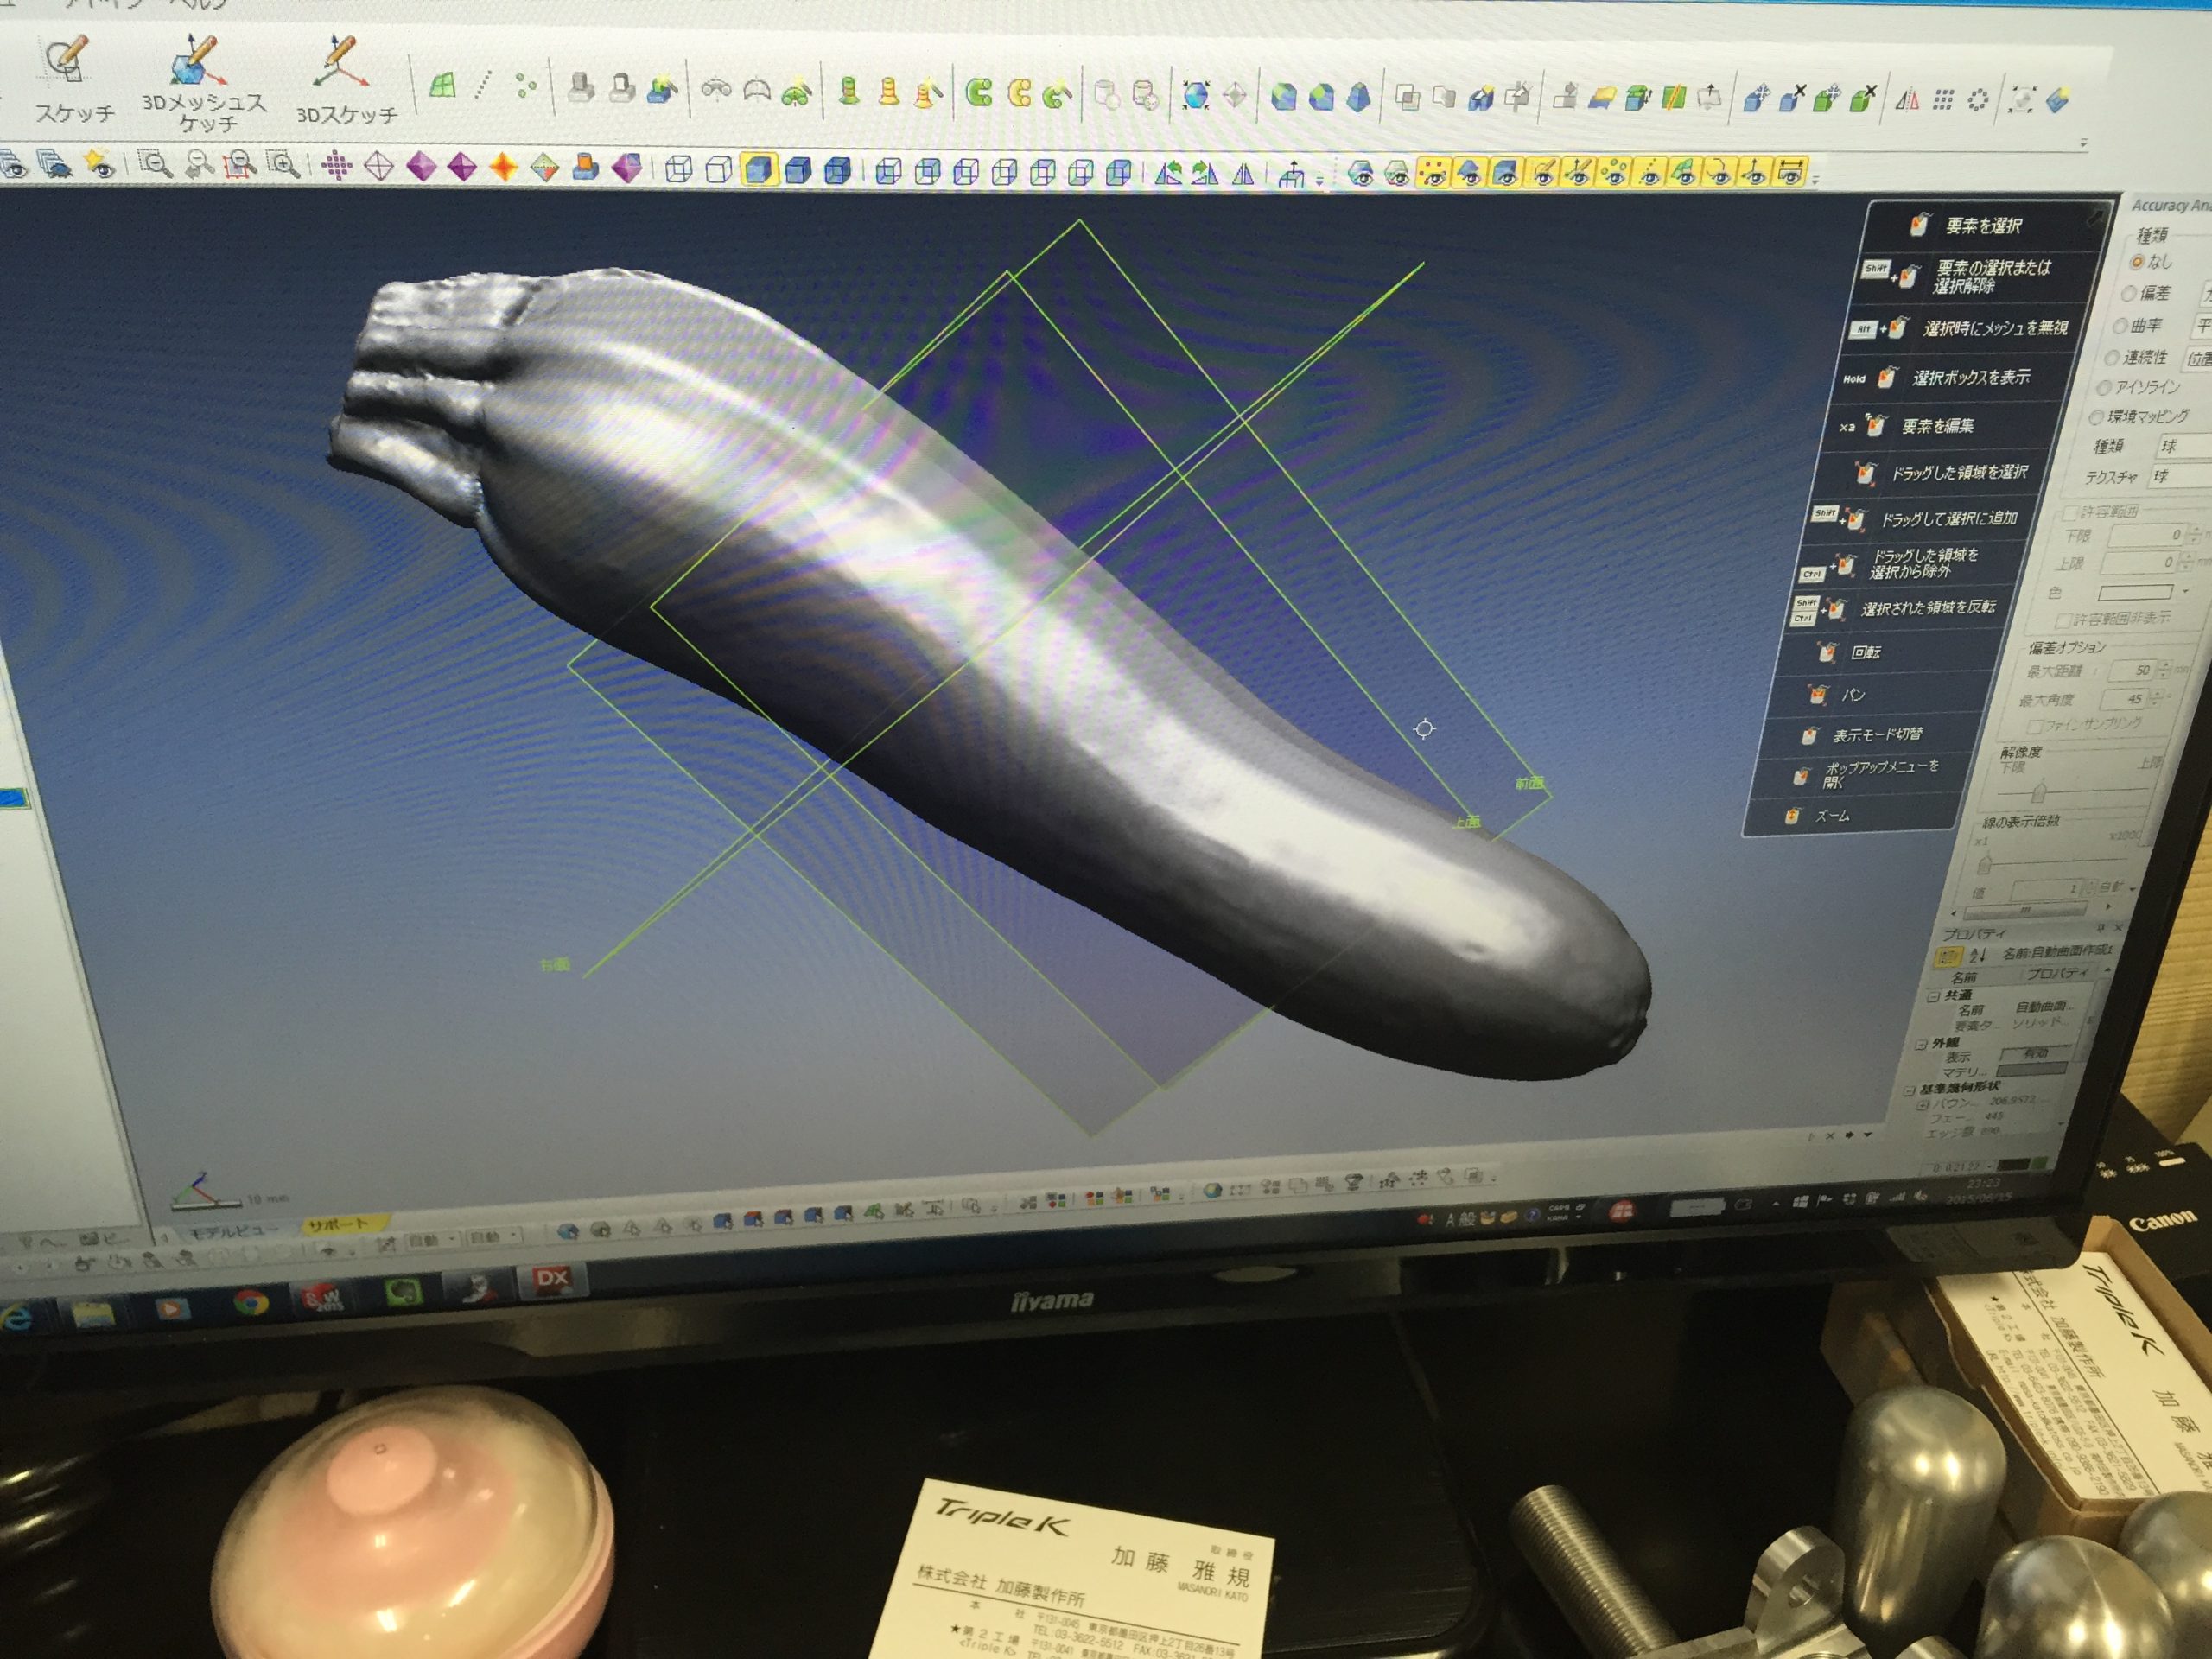The image size is (2212, 1659).
Task: Adjust the 線の表示倍数 slider handle
Action: click(x=1985, y=863)
